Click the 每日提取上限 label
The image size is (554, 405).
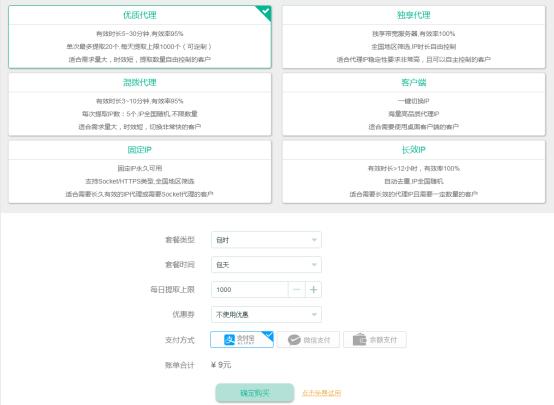[172, 289]
